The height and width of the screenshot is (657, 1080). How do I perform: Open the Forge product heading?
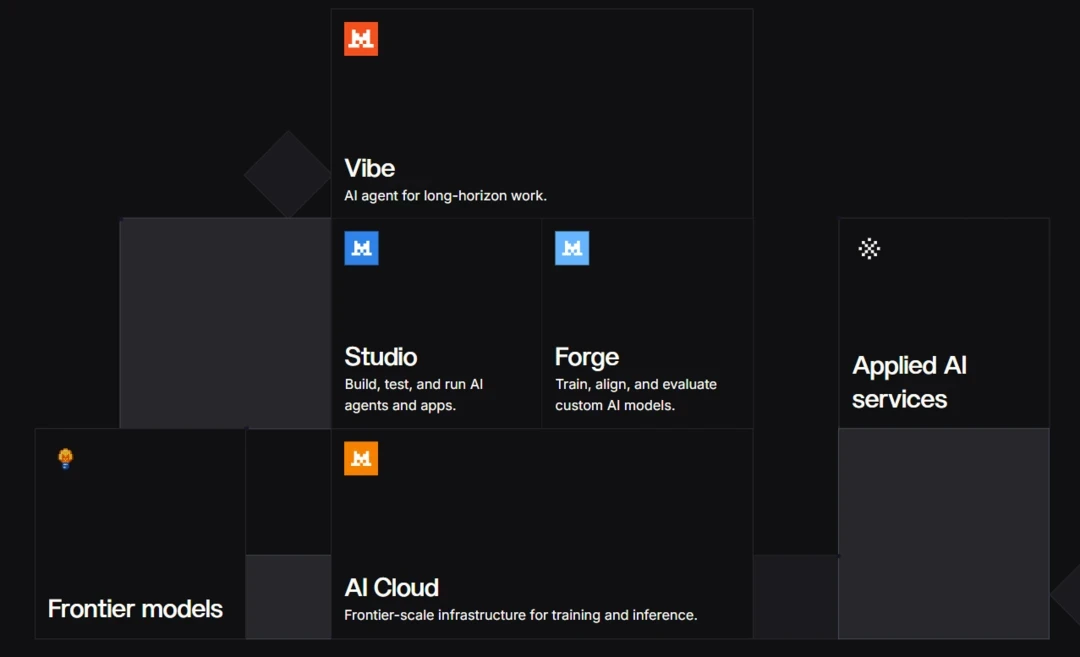tap(587, 357)
